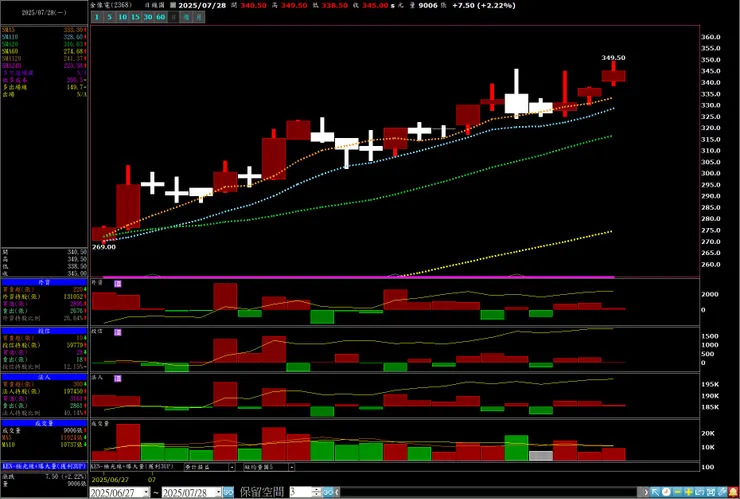Open the first dropdown beside KEN strategy label
Viewport: 740px width, 499px height.
[x=232, y=467]
